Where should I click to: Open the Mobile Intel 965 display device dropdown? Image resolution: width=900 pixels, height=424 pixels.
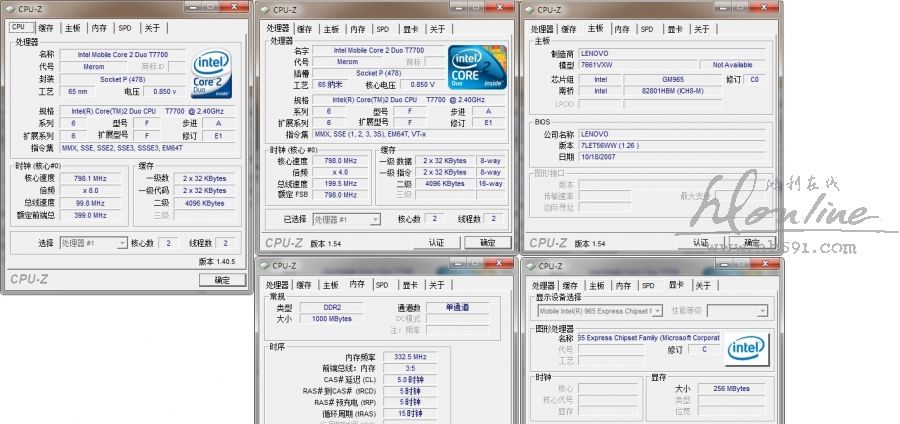[599, 311]
